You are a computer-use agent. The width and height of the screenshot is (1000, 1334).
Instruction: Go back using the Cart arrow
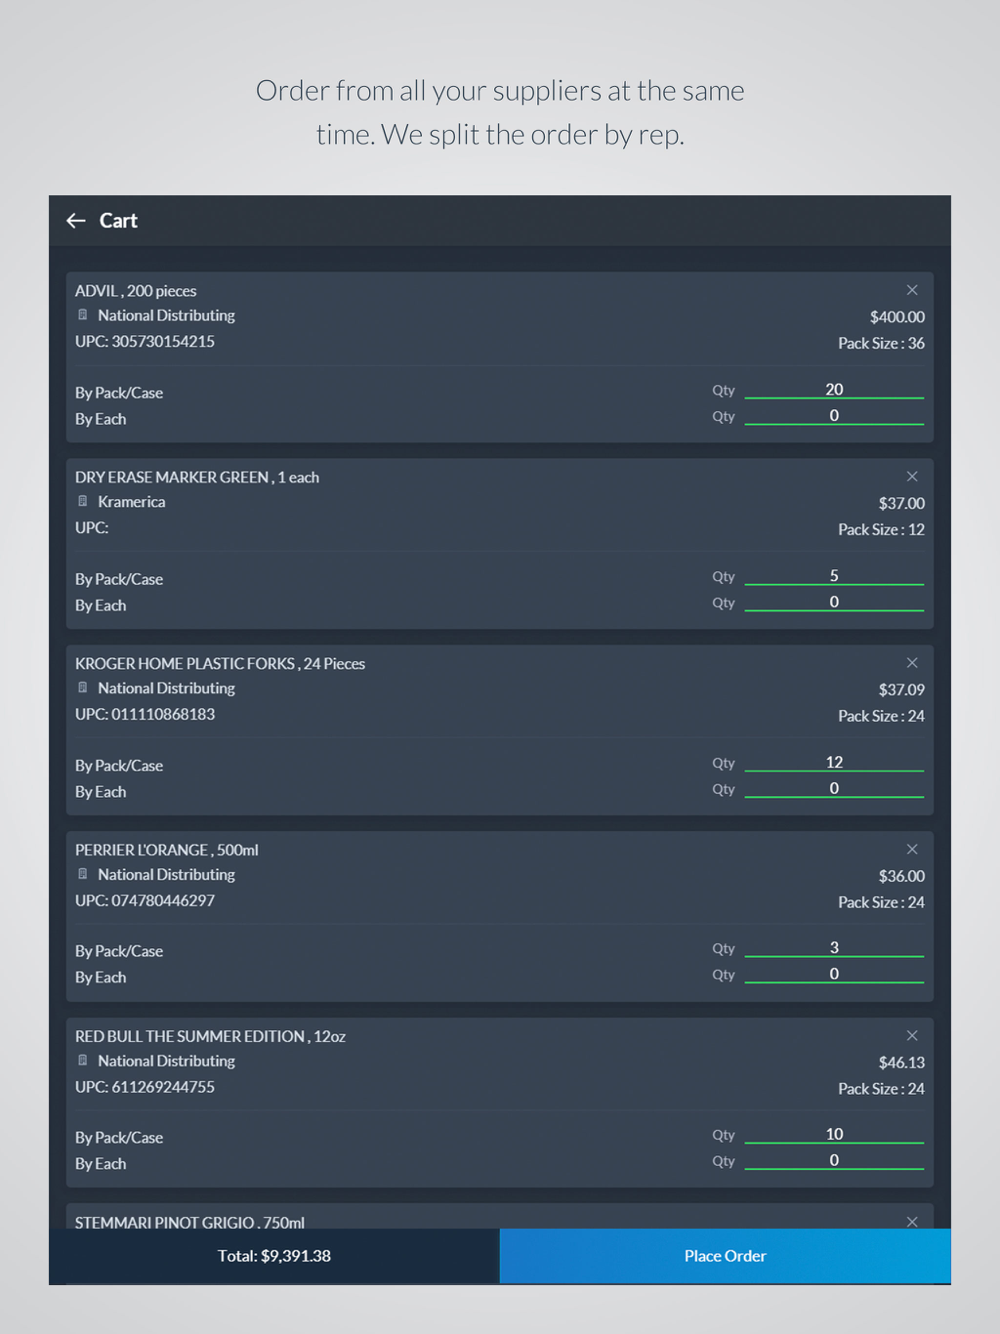click(76, 221)
